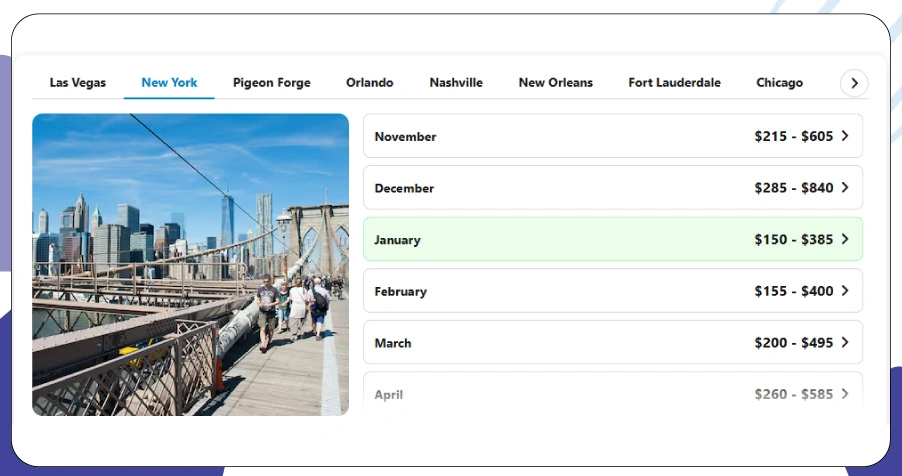Click the chevron on the March row
Viewport: 902px width, 476px height.
[845, 343]
